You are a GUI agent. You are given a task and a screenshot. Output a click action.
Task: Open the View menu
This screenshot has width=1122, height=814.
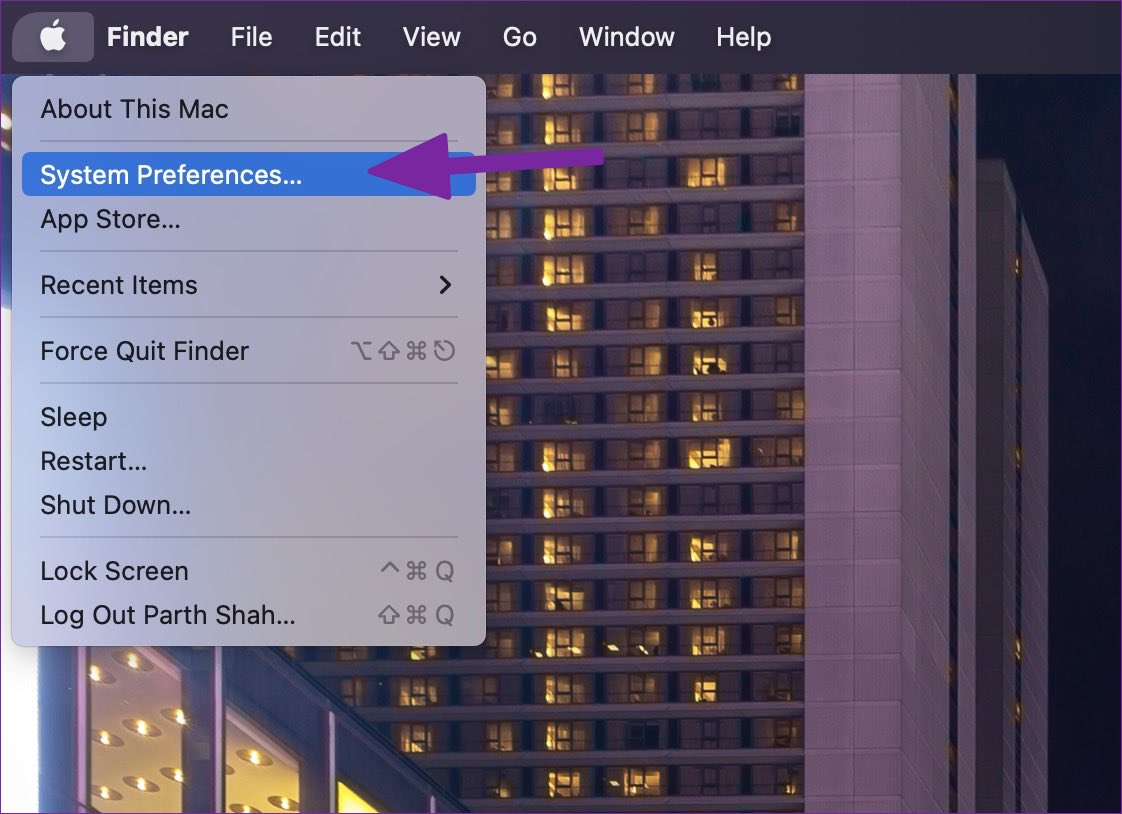click(x=431, y=36)
